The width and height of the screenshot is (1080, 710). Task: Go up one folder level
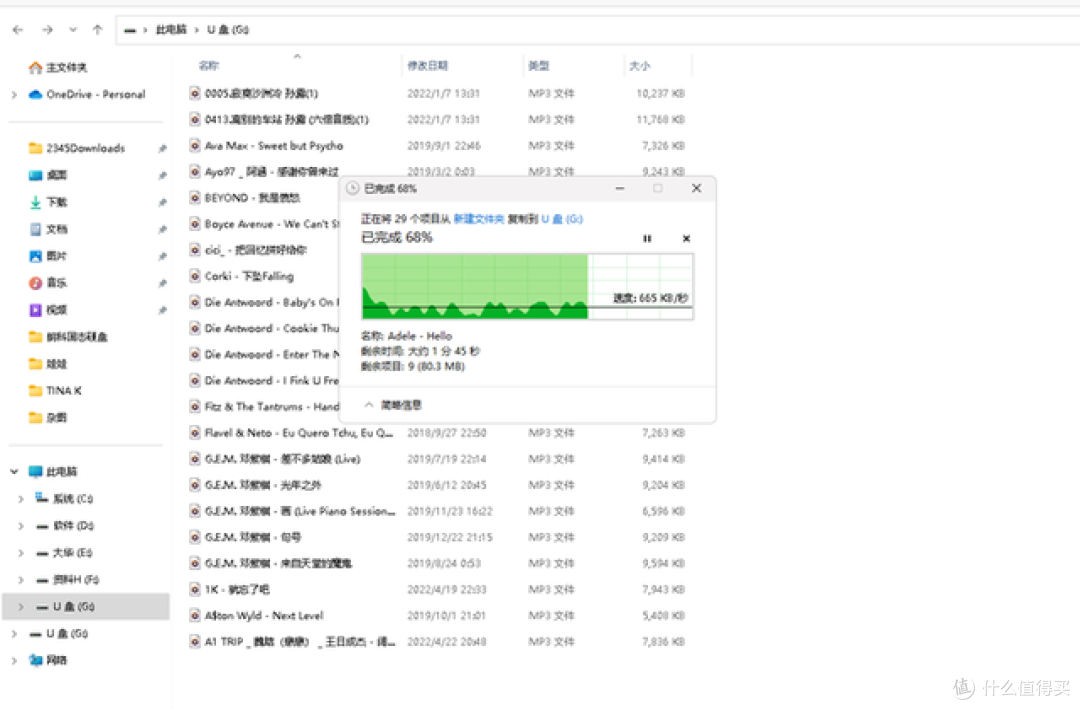pos(97,30)
